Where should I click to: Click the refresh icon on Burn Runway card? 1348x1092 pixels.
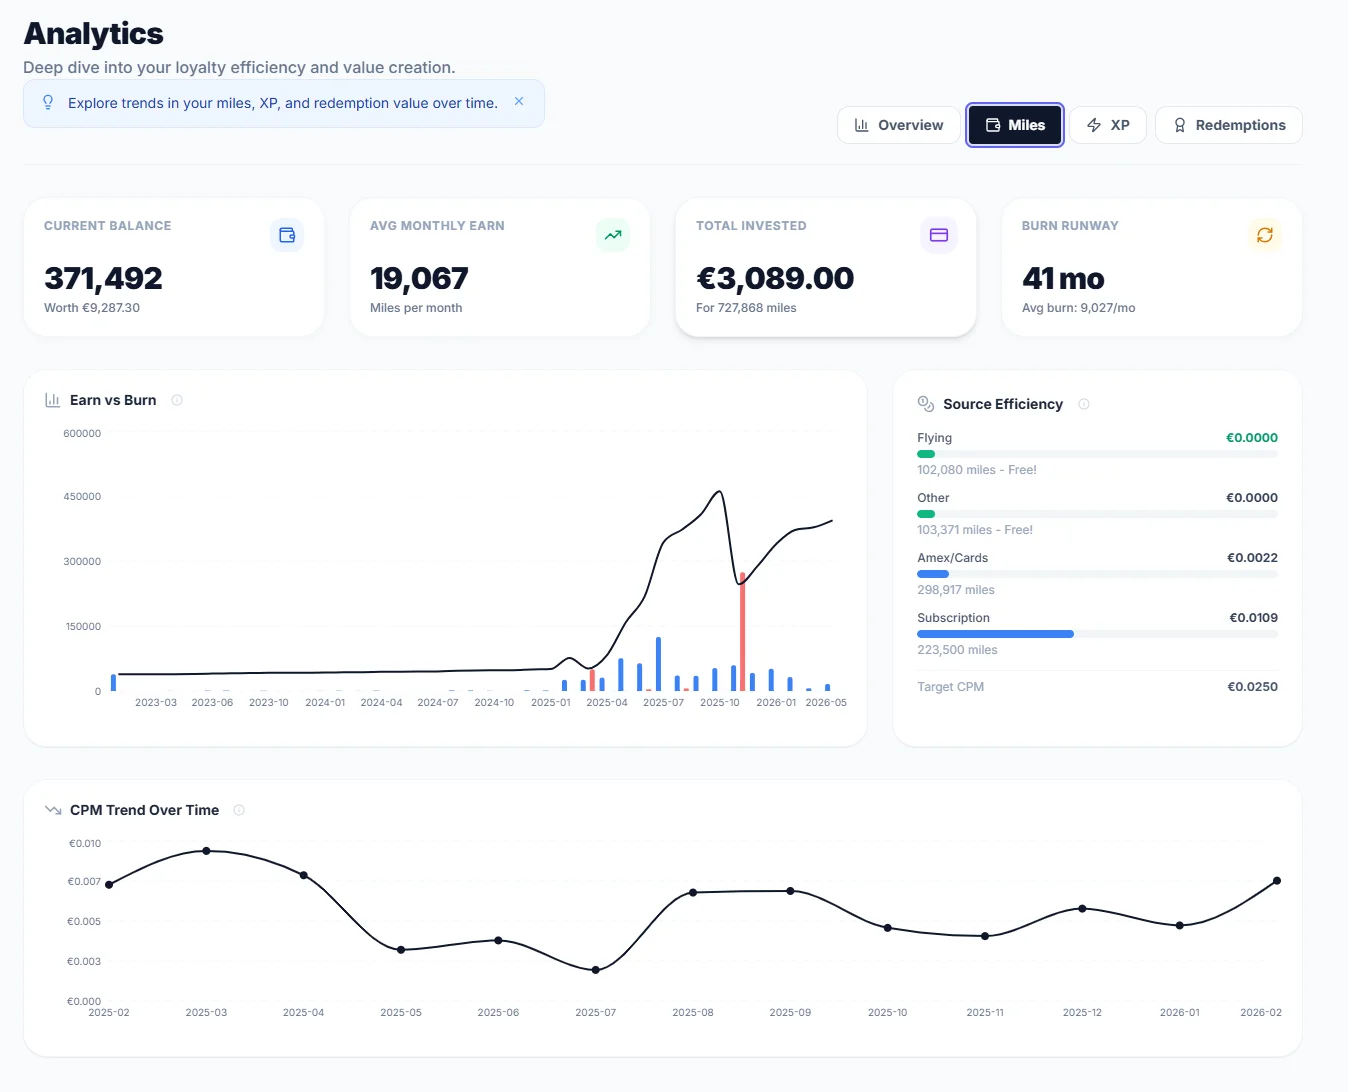1265,235
